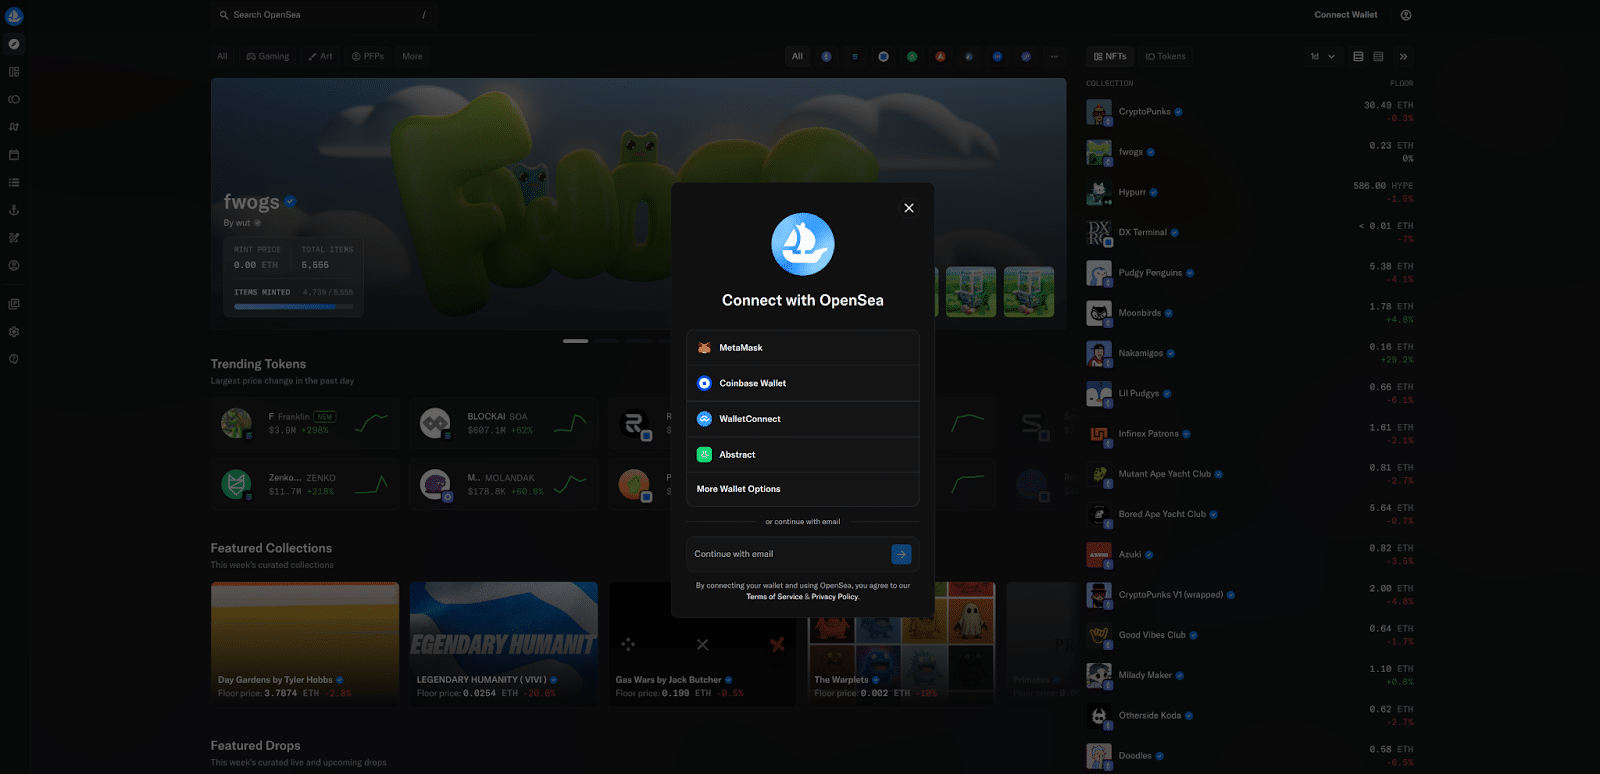This screenshot has height=774, width=1600.
Task: Submit email with the blue arrow button
Action: [x=901, y=554]
